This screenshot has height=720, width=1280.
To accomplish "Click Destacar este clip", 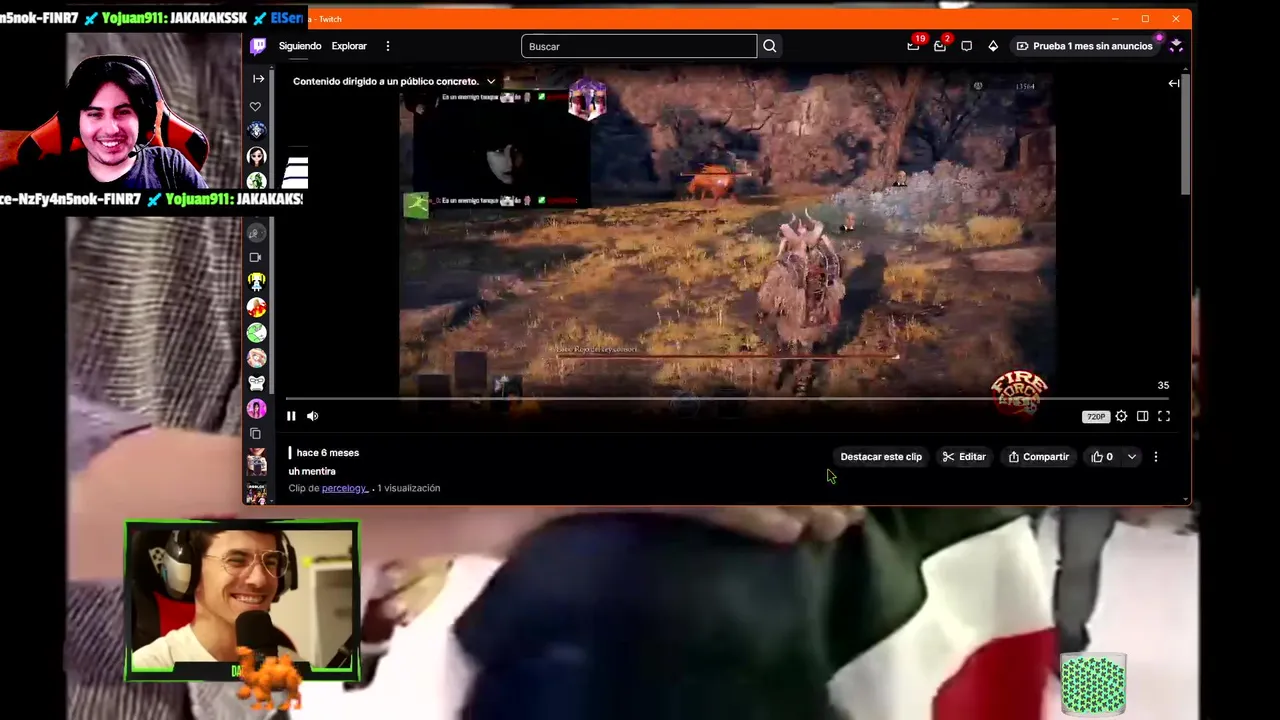I will point(881,457).
